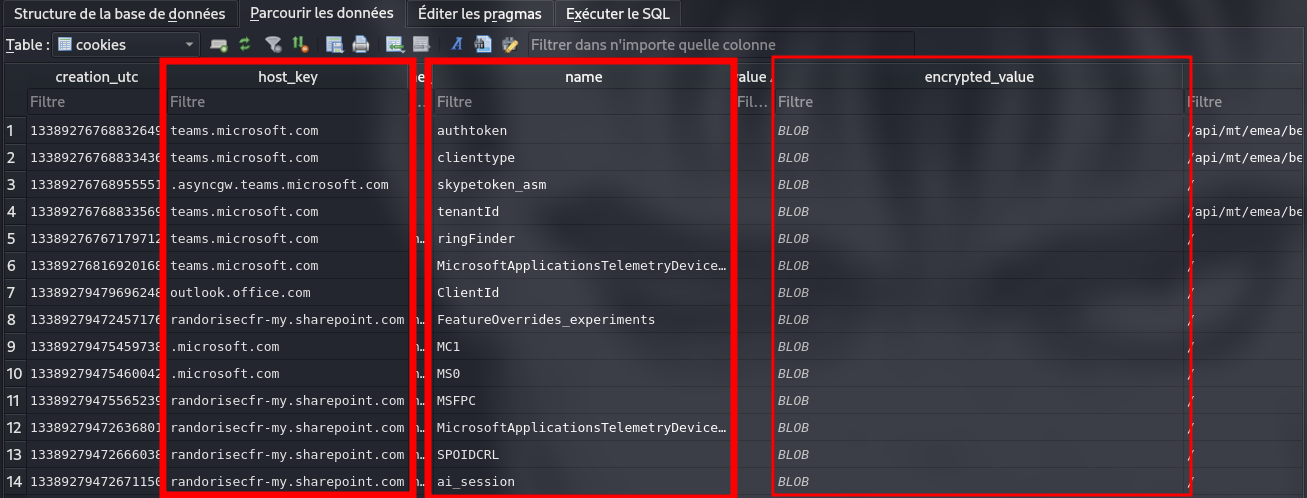1307x498 pixels.
Task: Click the refresh table data icon
Action: coord(245,45)
